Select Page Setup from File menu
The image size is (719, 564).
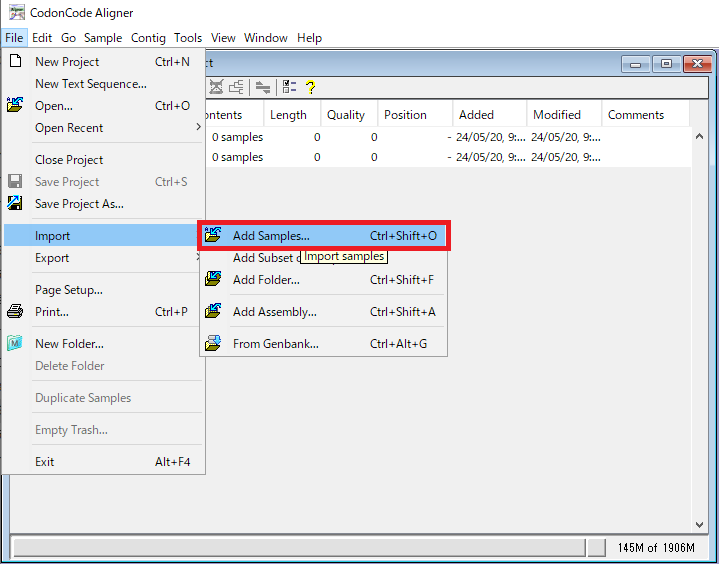tap(69, 290)
